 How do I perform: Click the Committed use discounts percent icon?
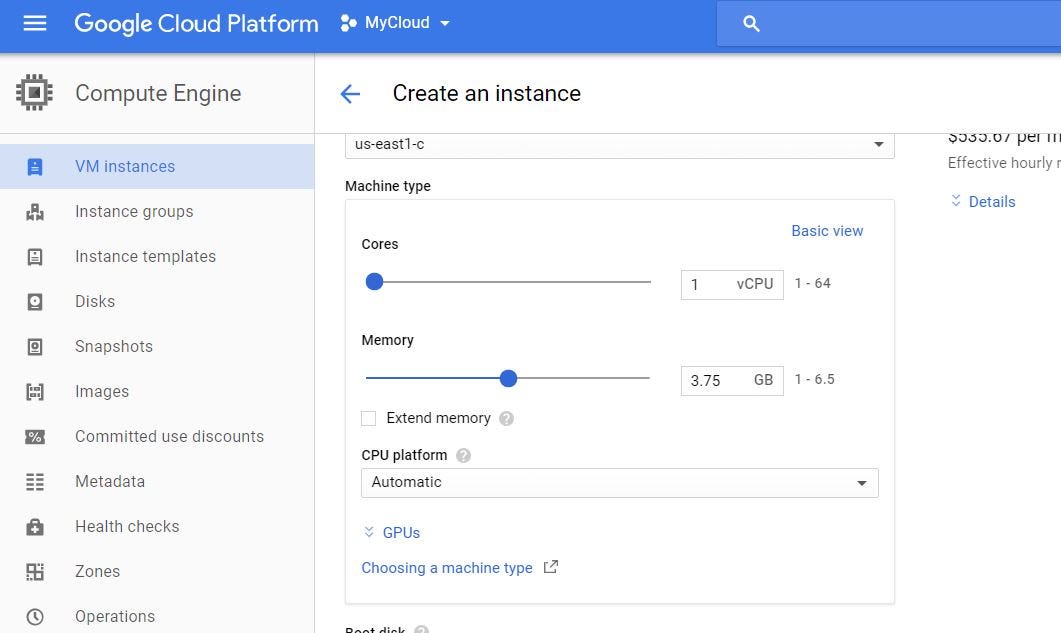(x=35, y=436)
